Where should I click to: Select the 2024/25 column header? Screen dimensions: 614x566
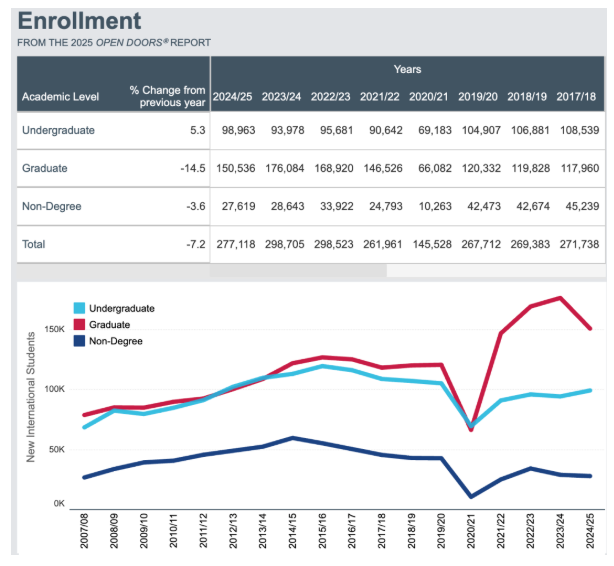click(x=232, y=97)
